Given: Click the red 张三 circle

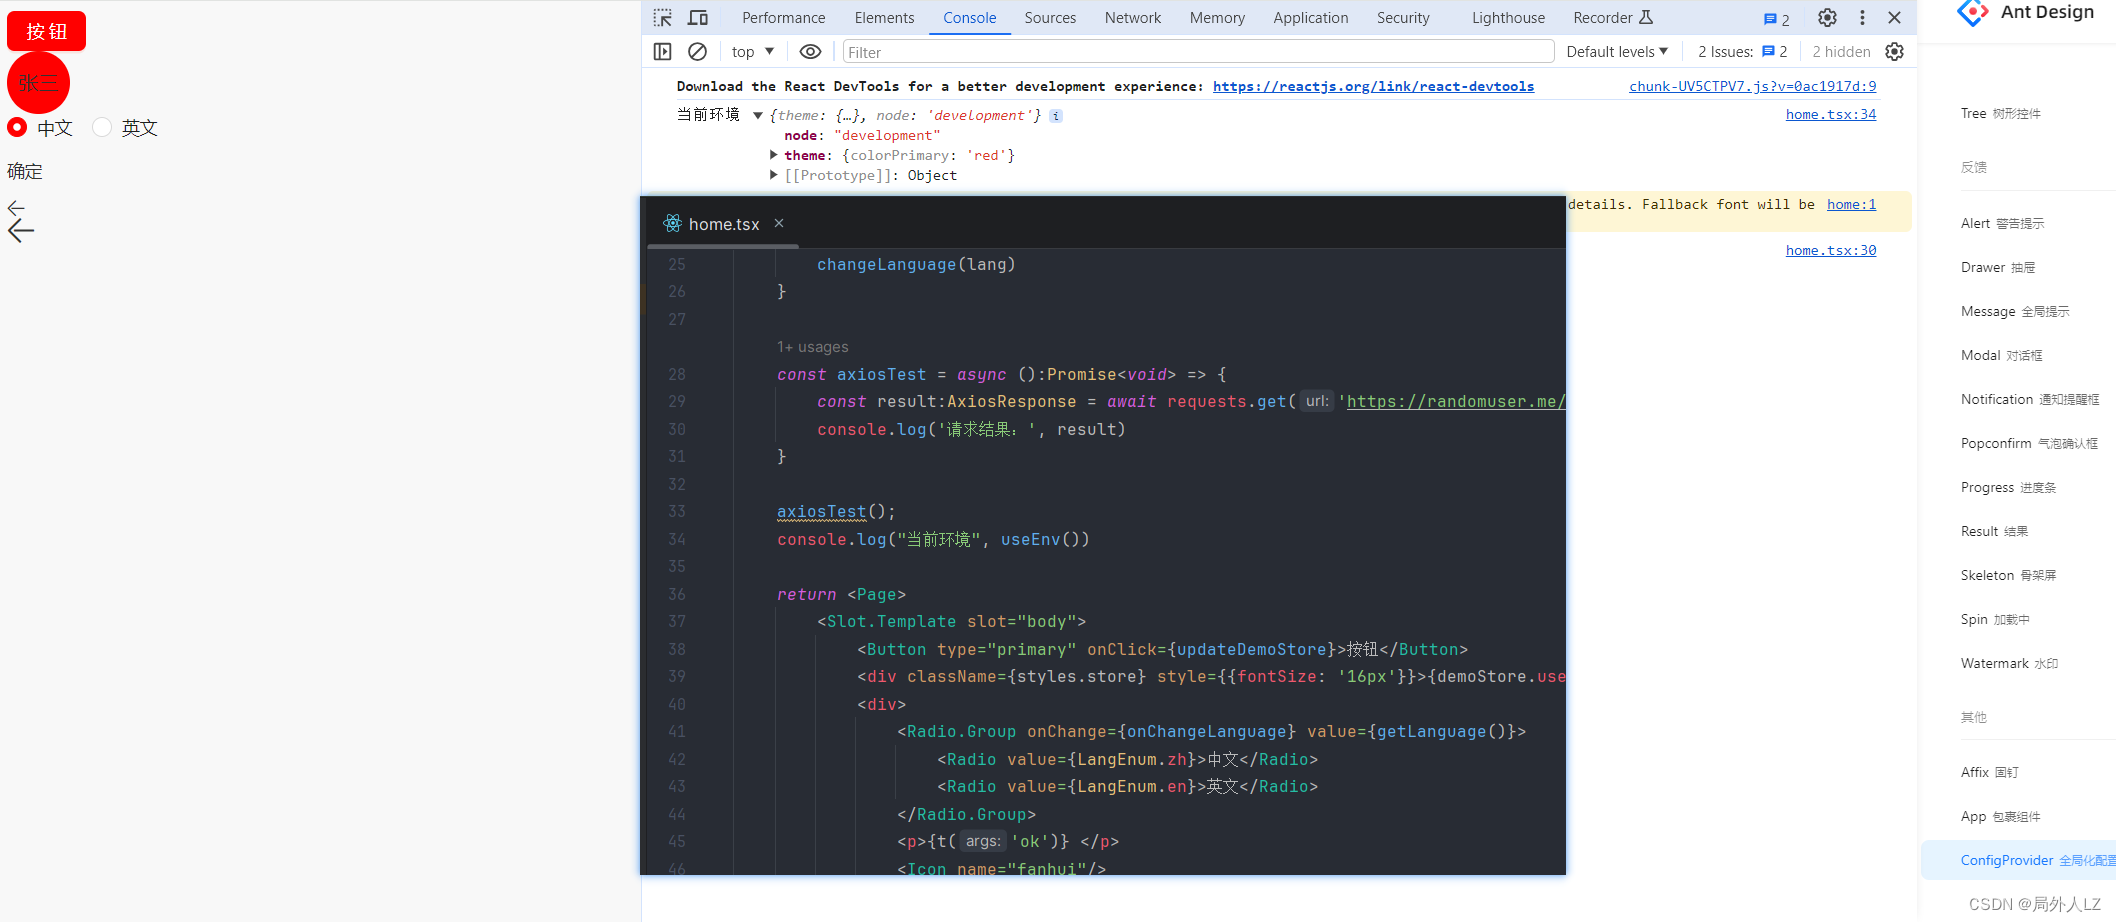Looking at the screenshot, I should (38, 83).
